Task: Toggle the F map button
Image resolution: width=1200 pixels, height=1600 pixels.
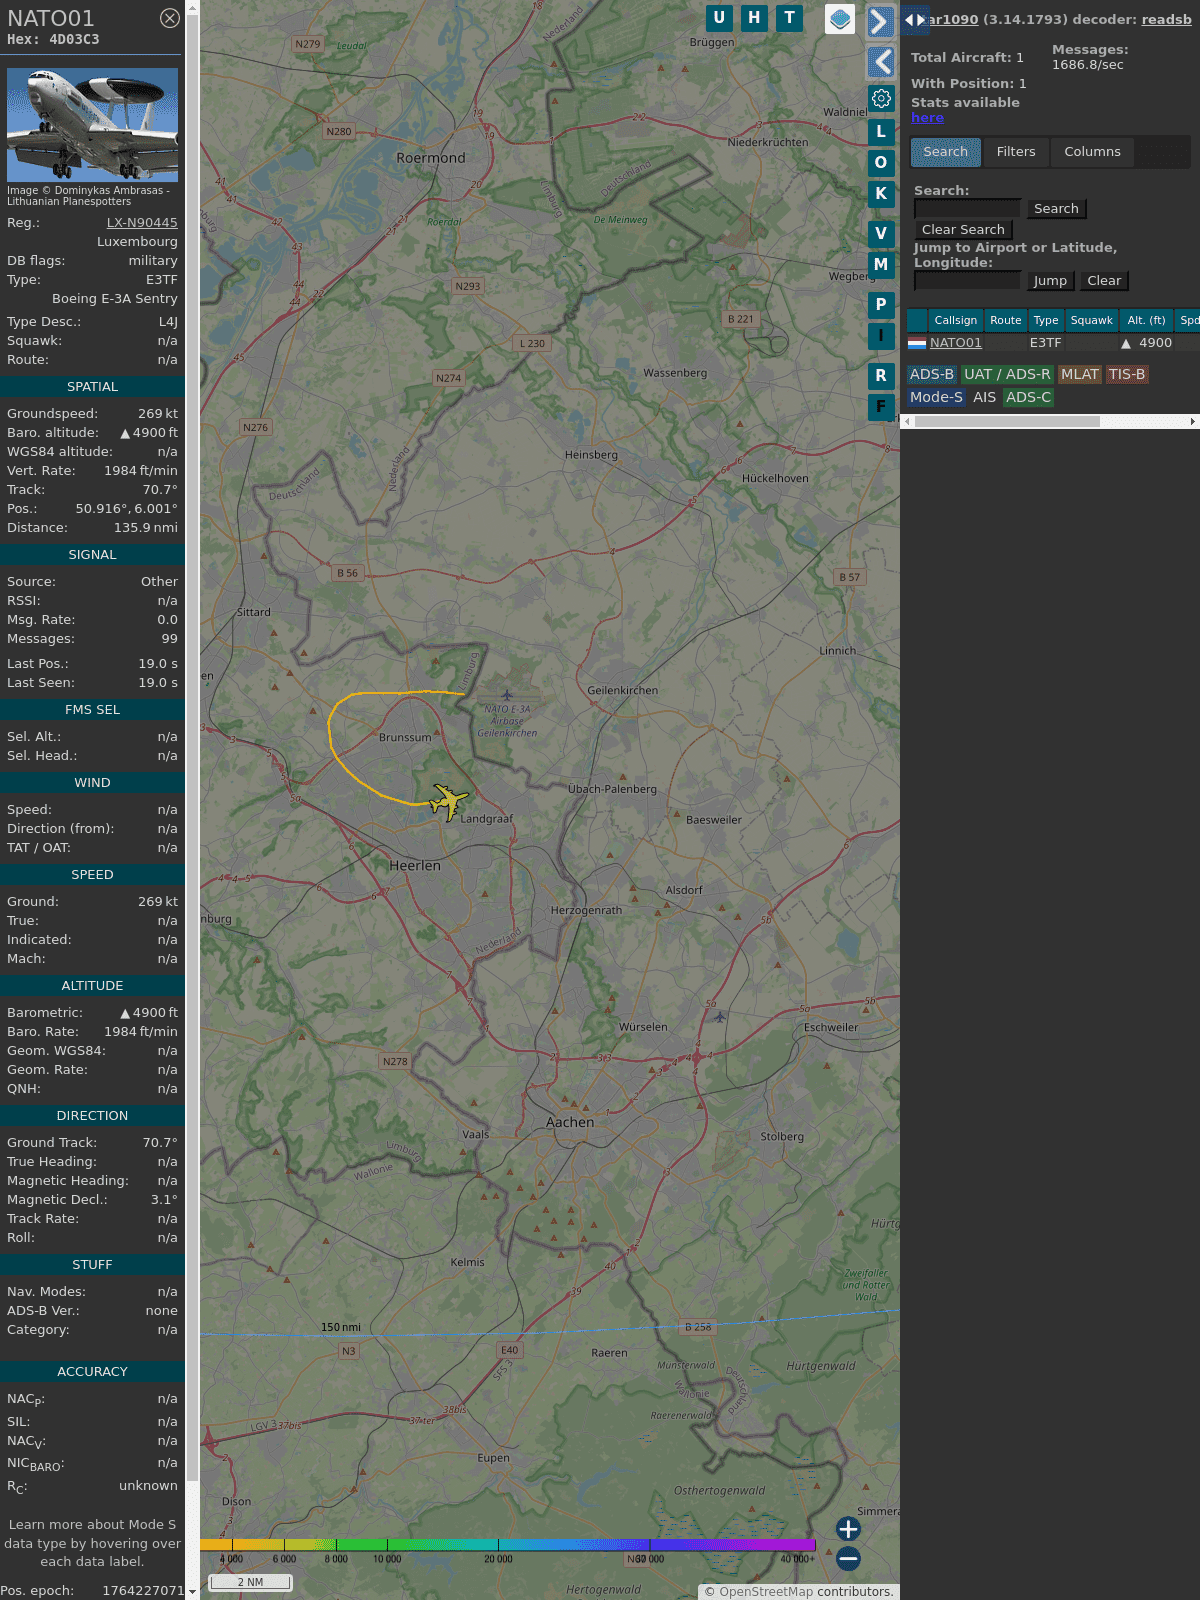Action: click(881, 406)
